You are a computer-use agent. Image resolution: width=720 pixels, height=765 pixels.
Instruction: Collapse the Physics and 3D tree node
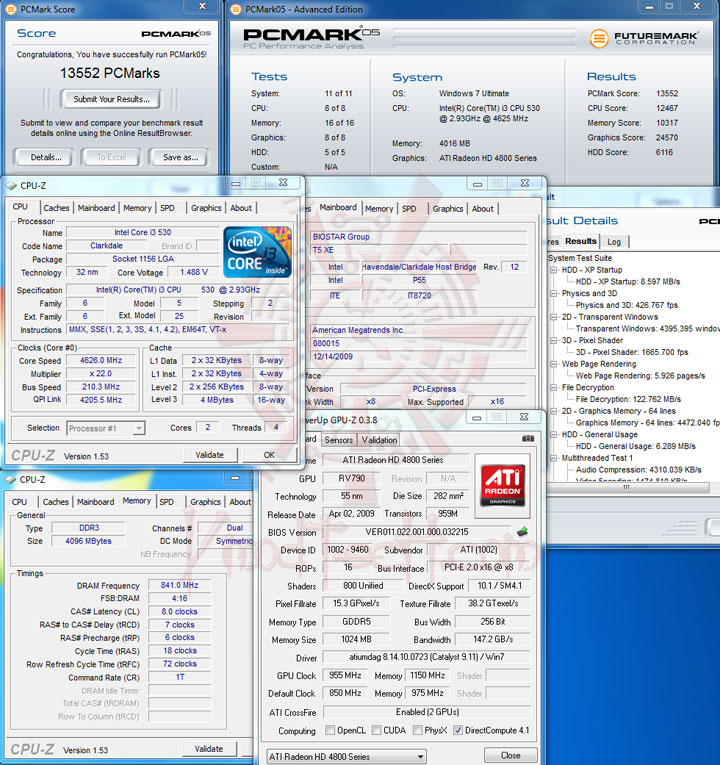click(554, 293)
